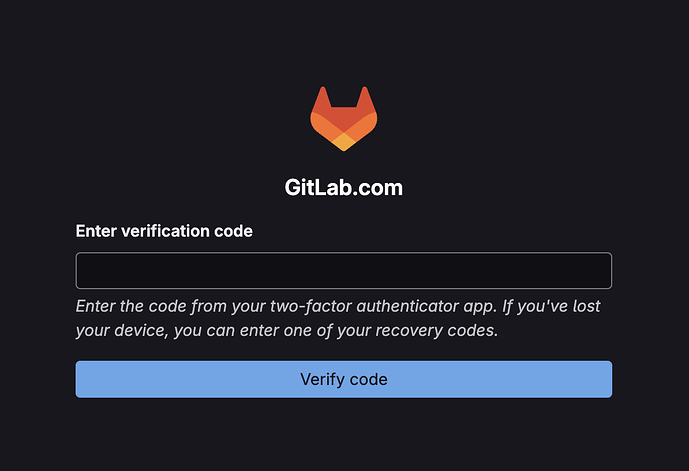The height and width of the screenshot is (471, 689).
Task: Click the word 'verification' in the field label
Action: point(165,231)
